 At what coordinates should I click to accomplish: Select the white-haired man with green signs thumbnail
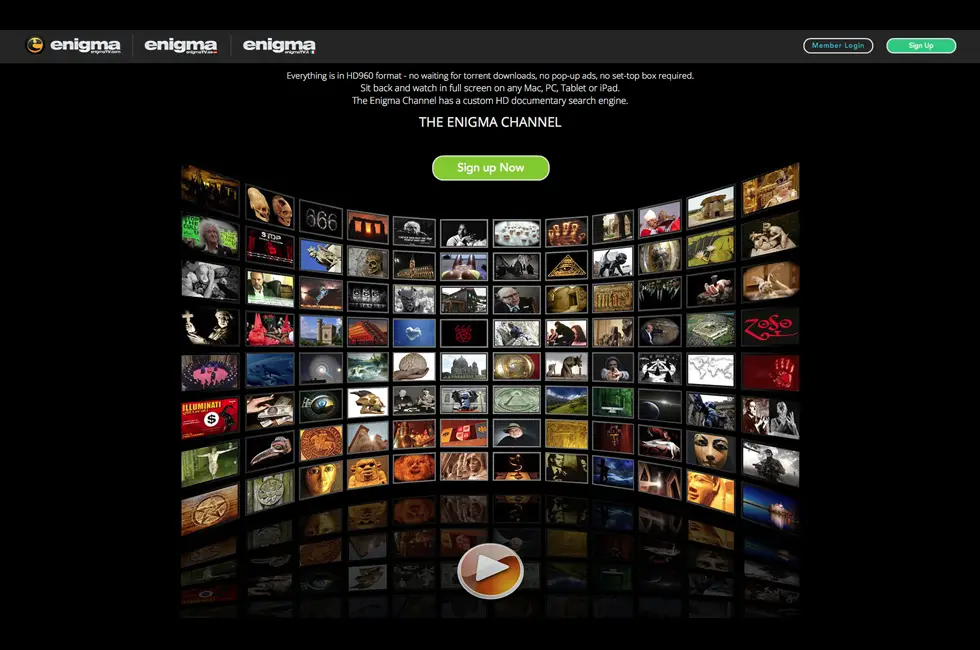tap(209, 235)
